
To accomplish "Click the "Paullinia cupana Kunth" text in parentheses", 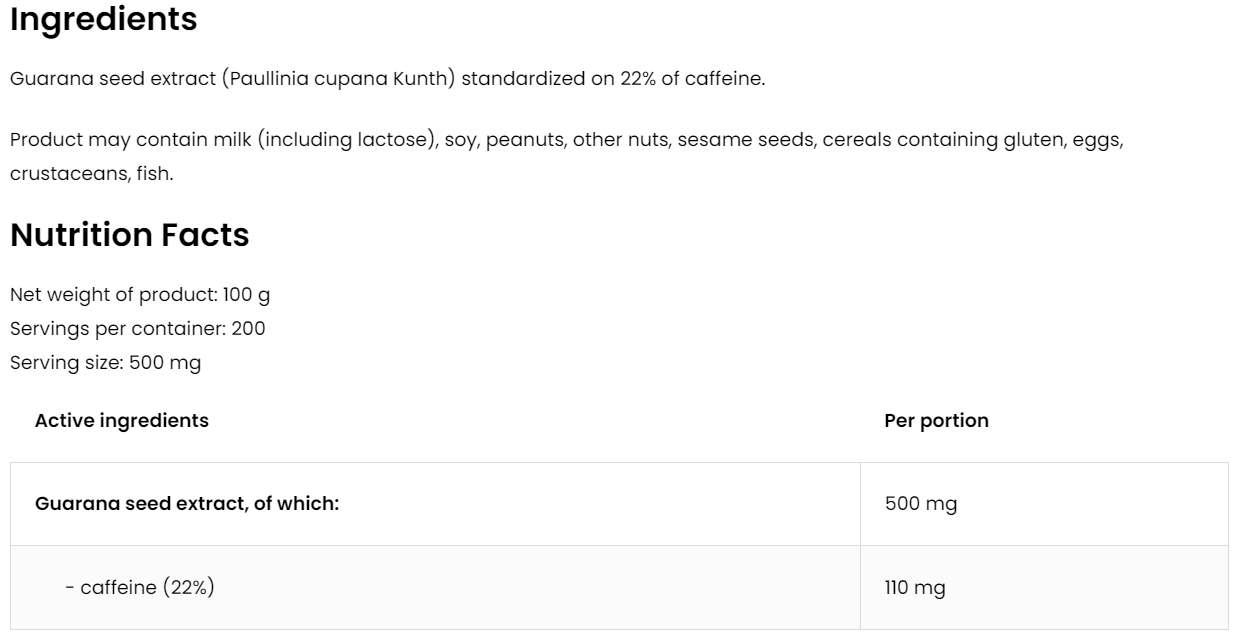I will pos(341,80).
